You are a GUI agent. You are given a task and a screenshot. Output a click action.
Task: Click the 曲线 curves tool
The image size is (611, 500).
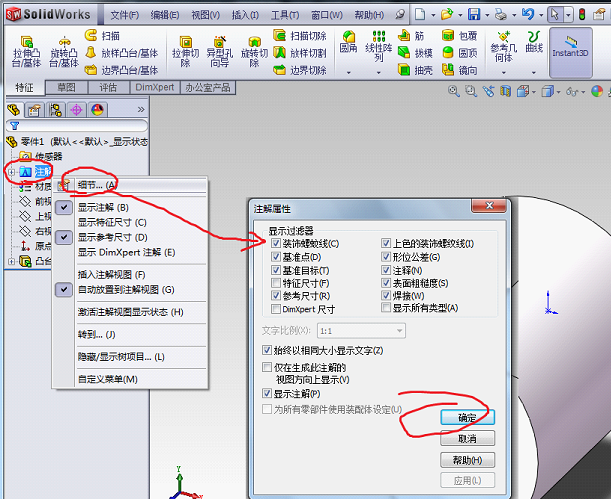[534, 42]
